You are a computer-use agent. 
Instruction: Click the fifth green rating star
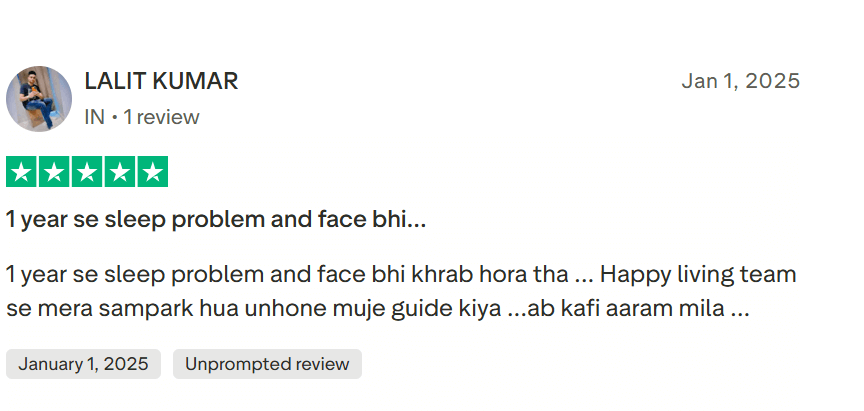(153, 172)
